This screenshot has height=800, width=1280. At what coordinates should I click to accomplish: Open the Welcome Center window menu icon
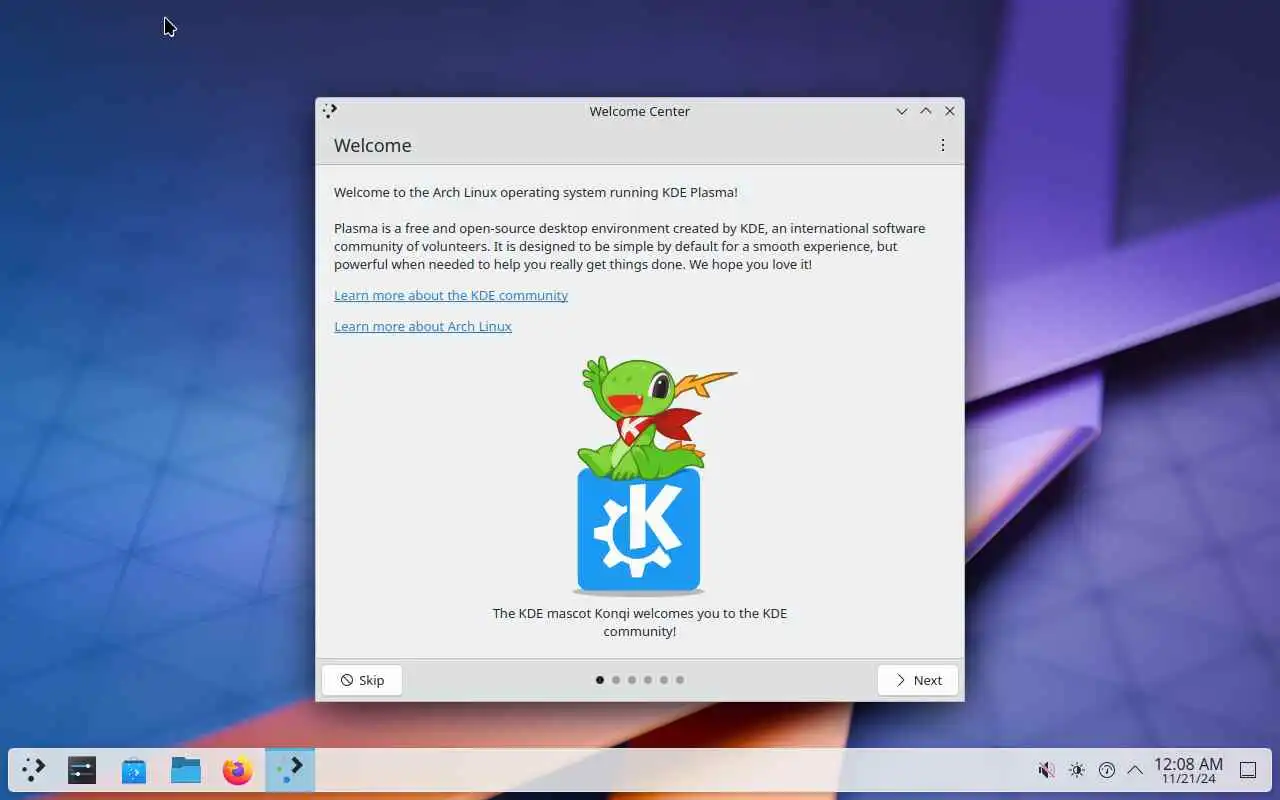coord(330,111)
